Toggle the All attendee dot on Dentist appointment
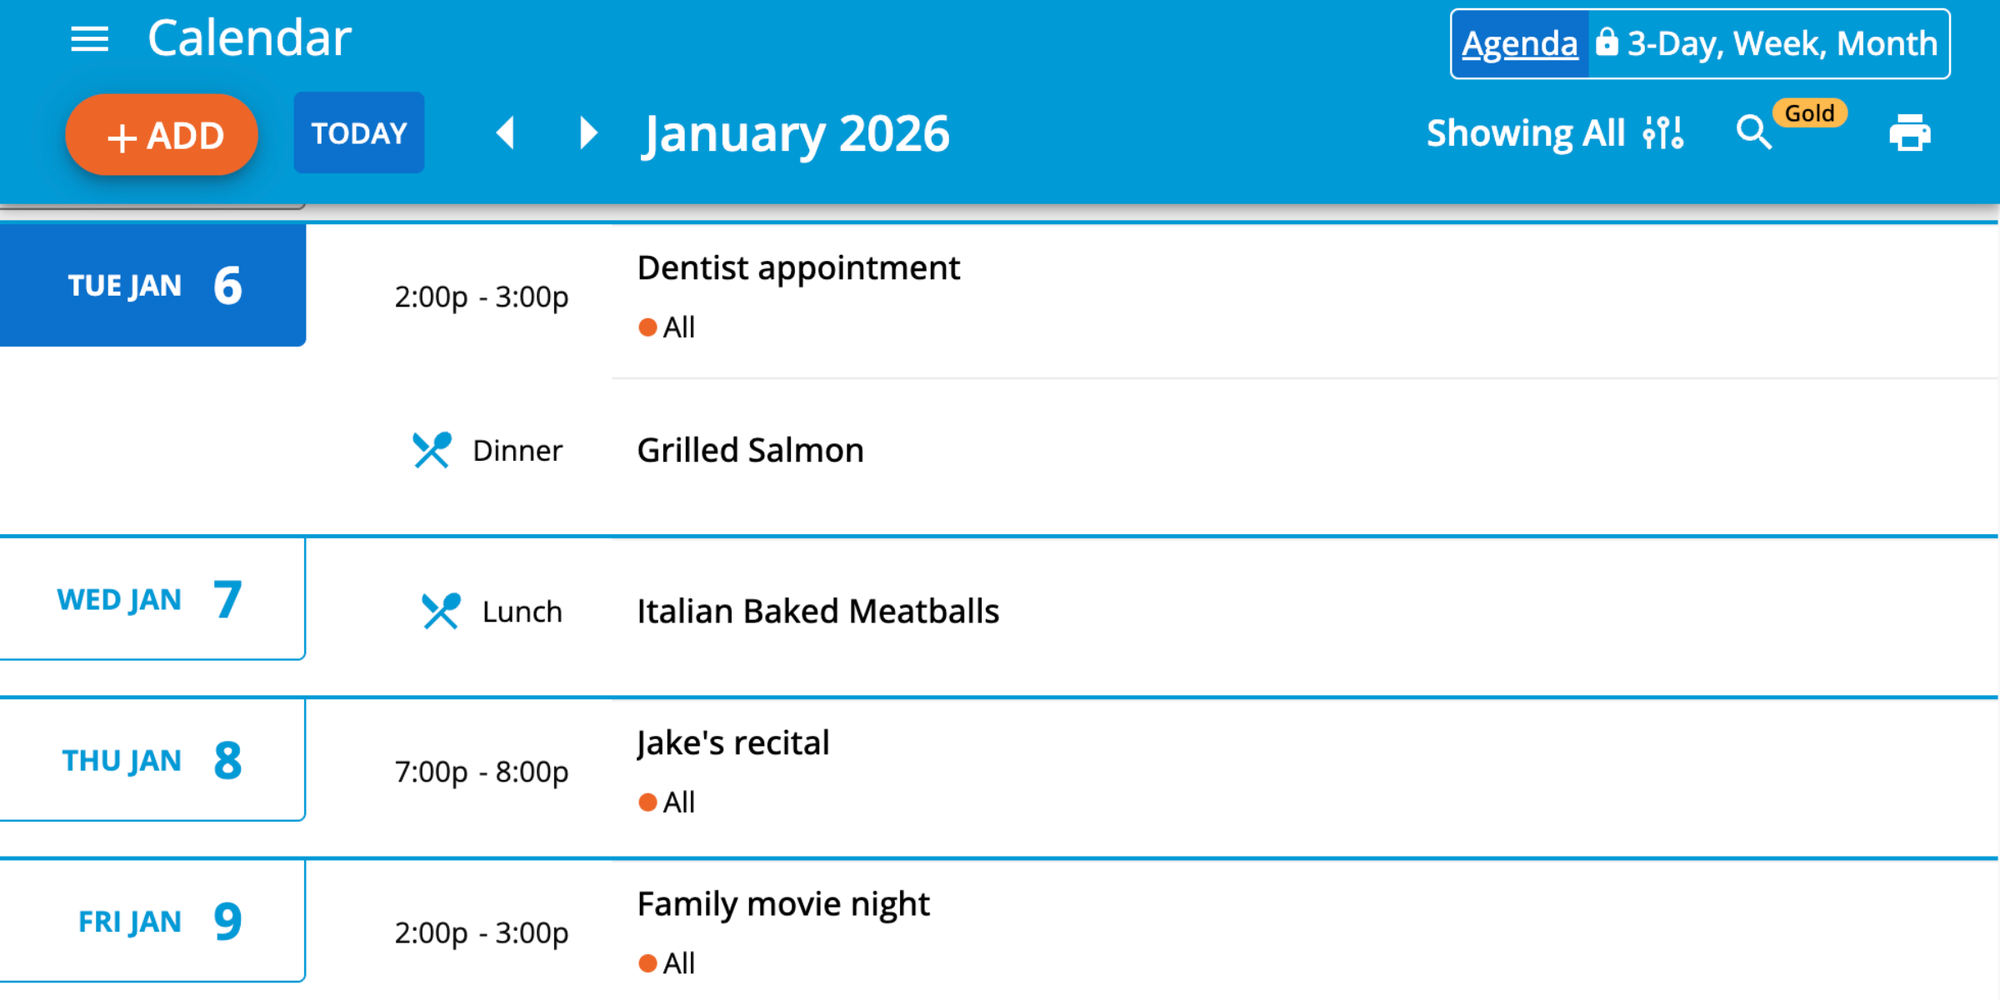Image resolution: width=2000 pixels, height=1000 pixels. (648, 326)
